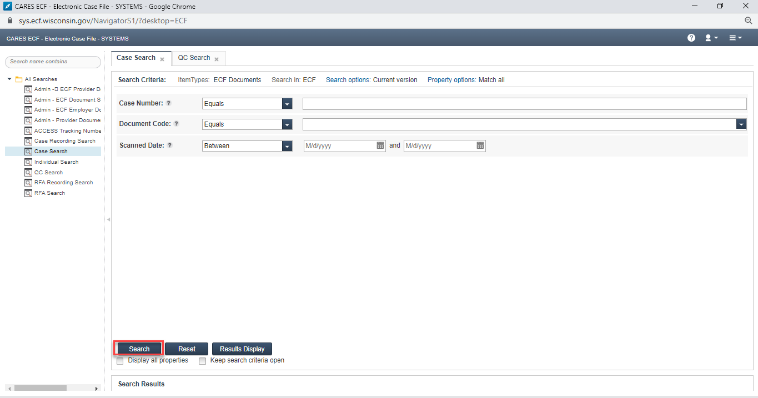Click the Individual Search saved-search icon

(28, 162)
